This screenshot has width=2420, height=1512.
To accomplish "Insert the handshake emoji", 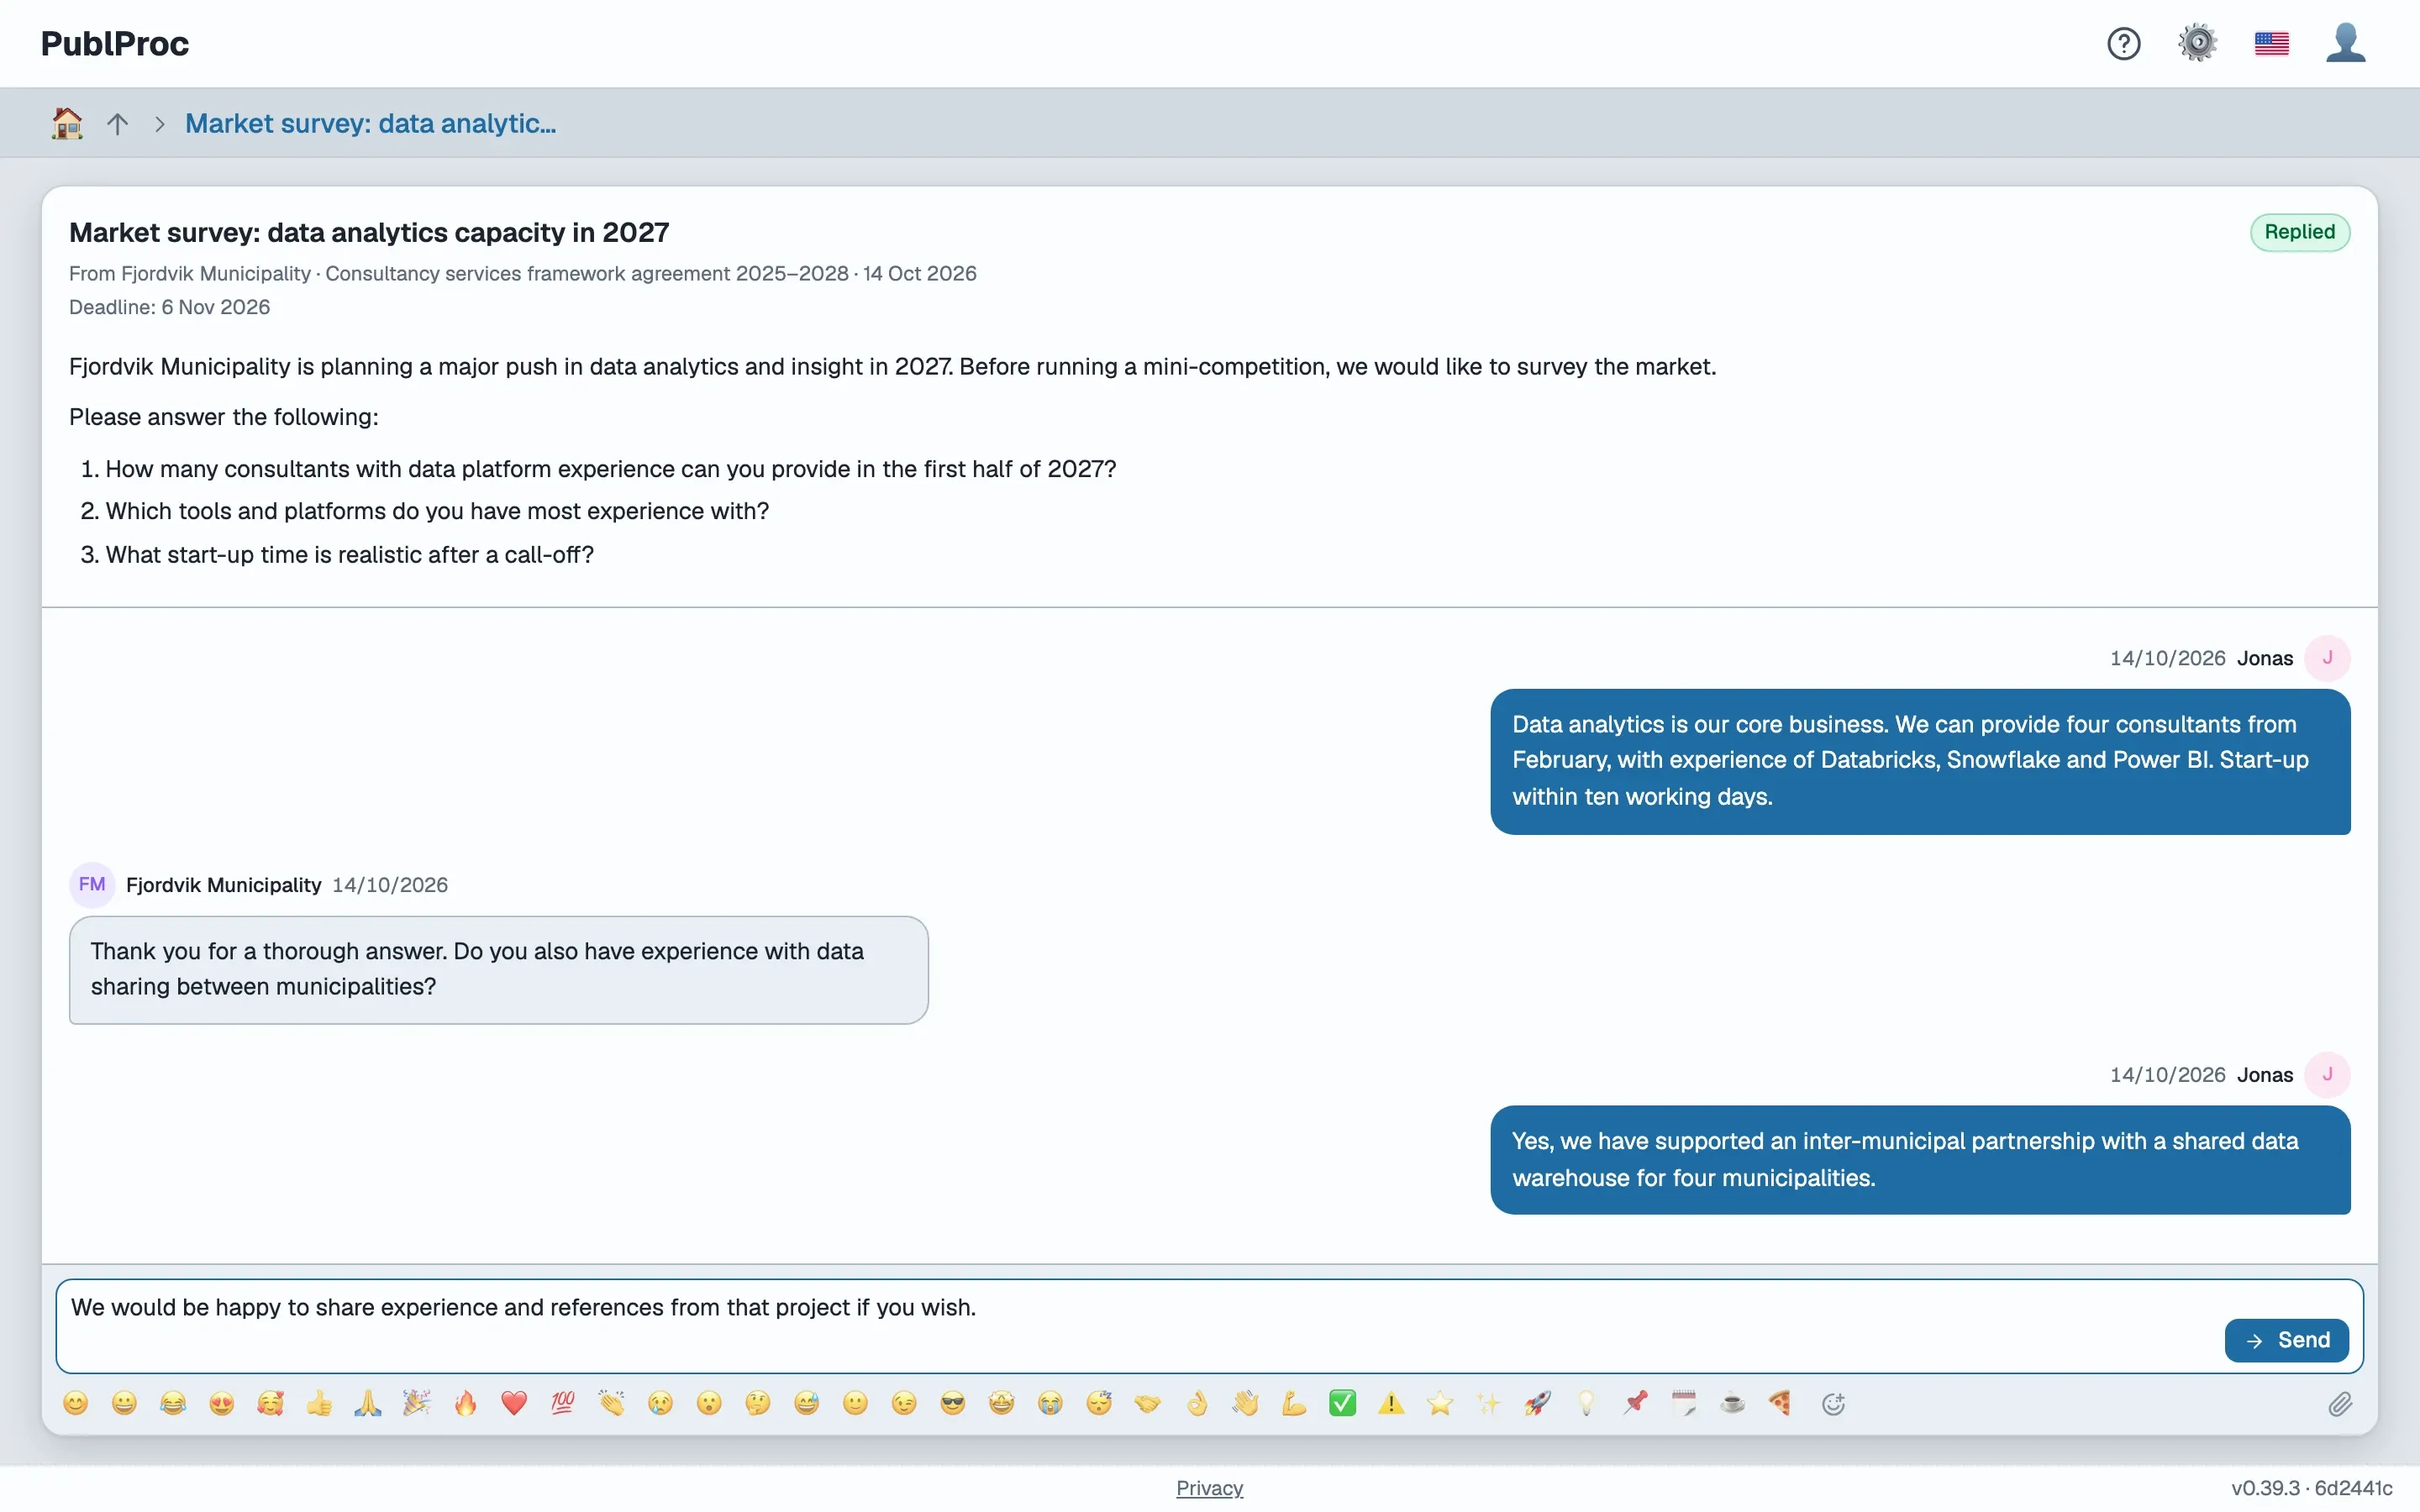I will (x=1148, y=1404).
